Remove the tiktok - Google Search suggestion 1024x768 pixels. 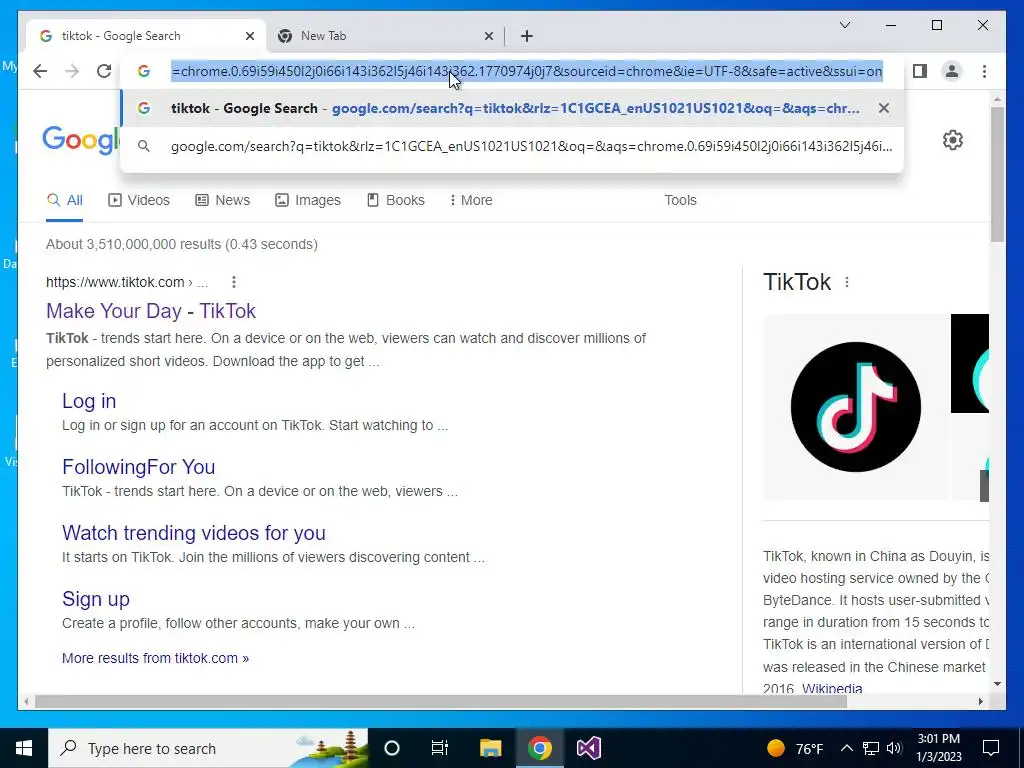pyautogui.click(x=884, y=108)
